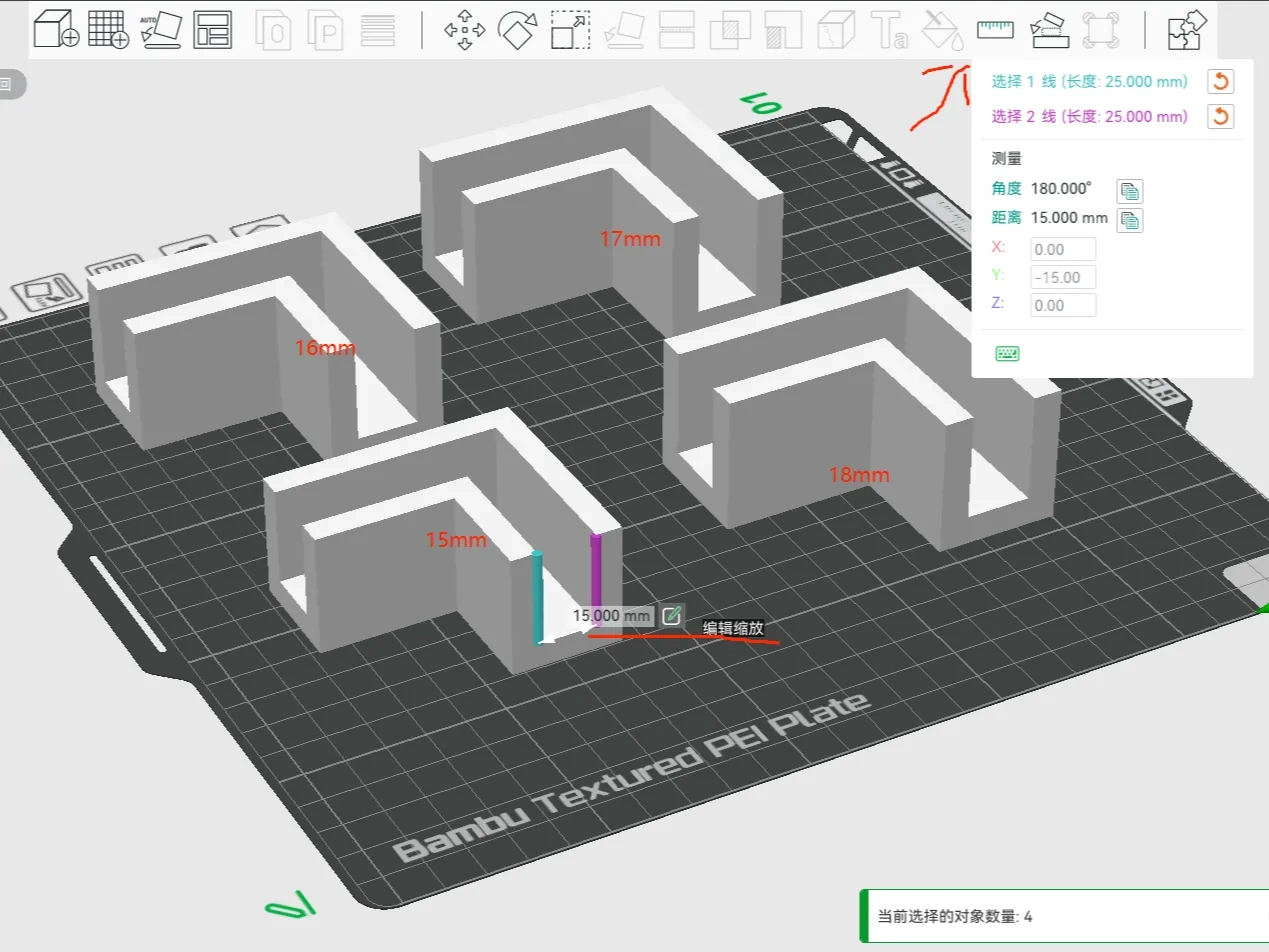Select the Move tool
This screenshot has height=952, width=1269.
(x=465, y=30)
